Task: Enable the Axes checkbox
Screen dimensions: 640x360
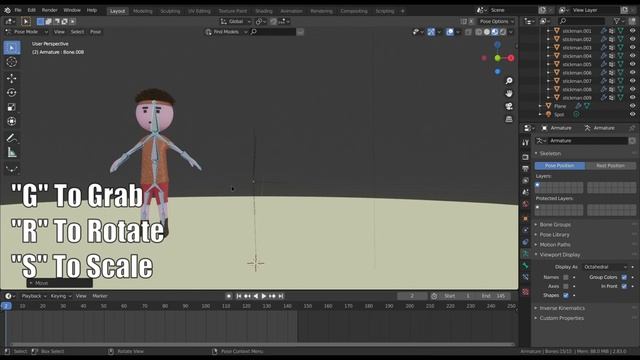Action: (566, 286)
